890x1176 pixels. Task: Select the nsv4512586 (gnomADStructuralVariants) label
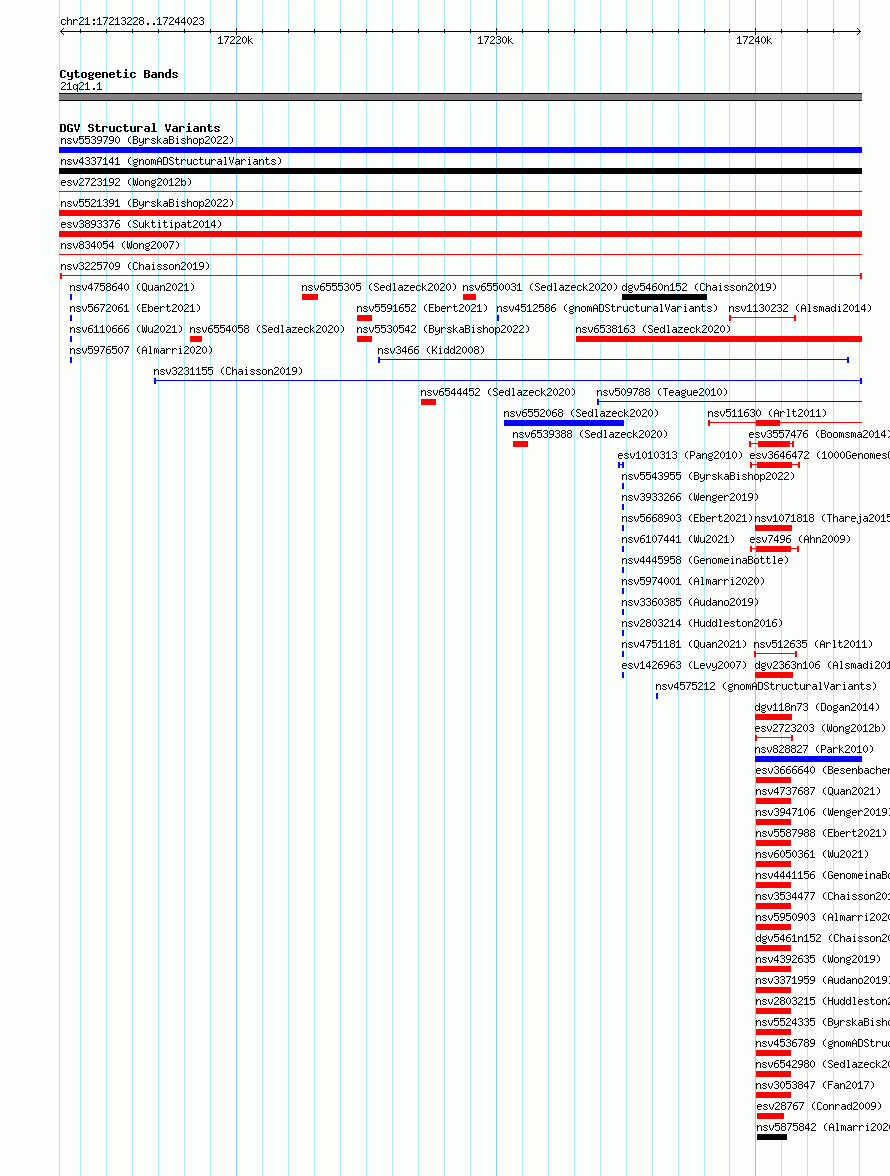pos(607,308)
